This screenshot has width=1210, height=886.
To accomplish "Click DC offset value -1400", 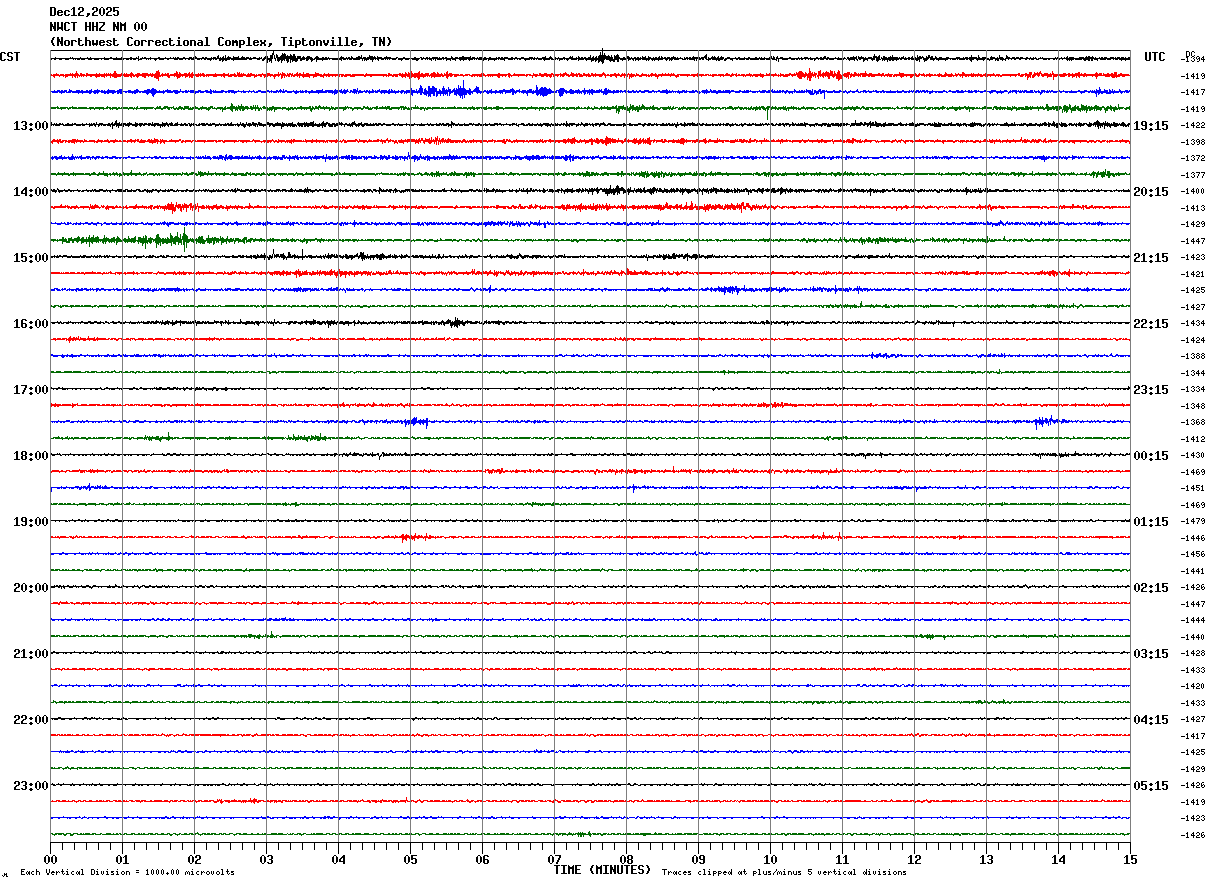I will point(1192,191).
